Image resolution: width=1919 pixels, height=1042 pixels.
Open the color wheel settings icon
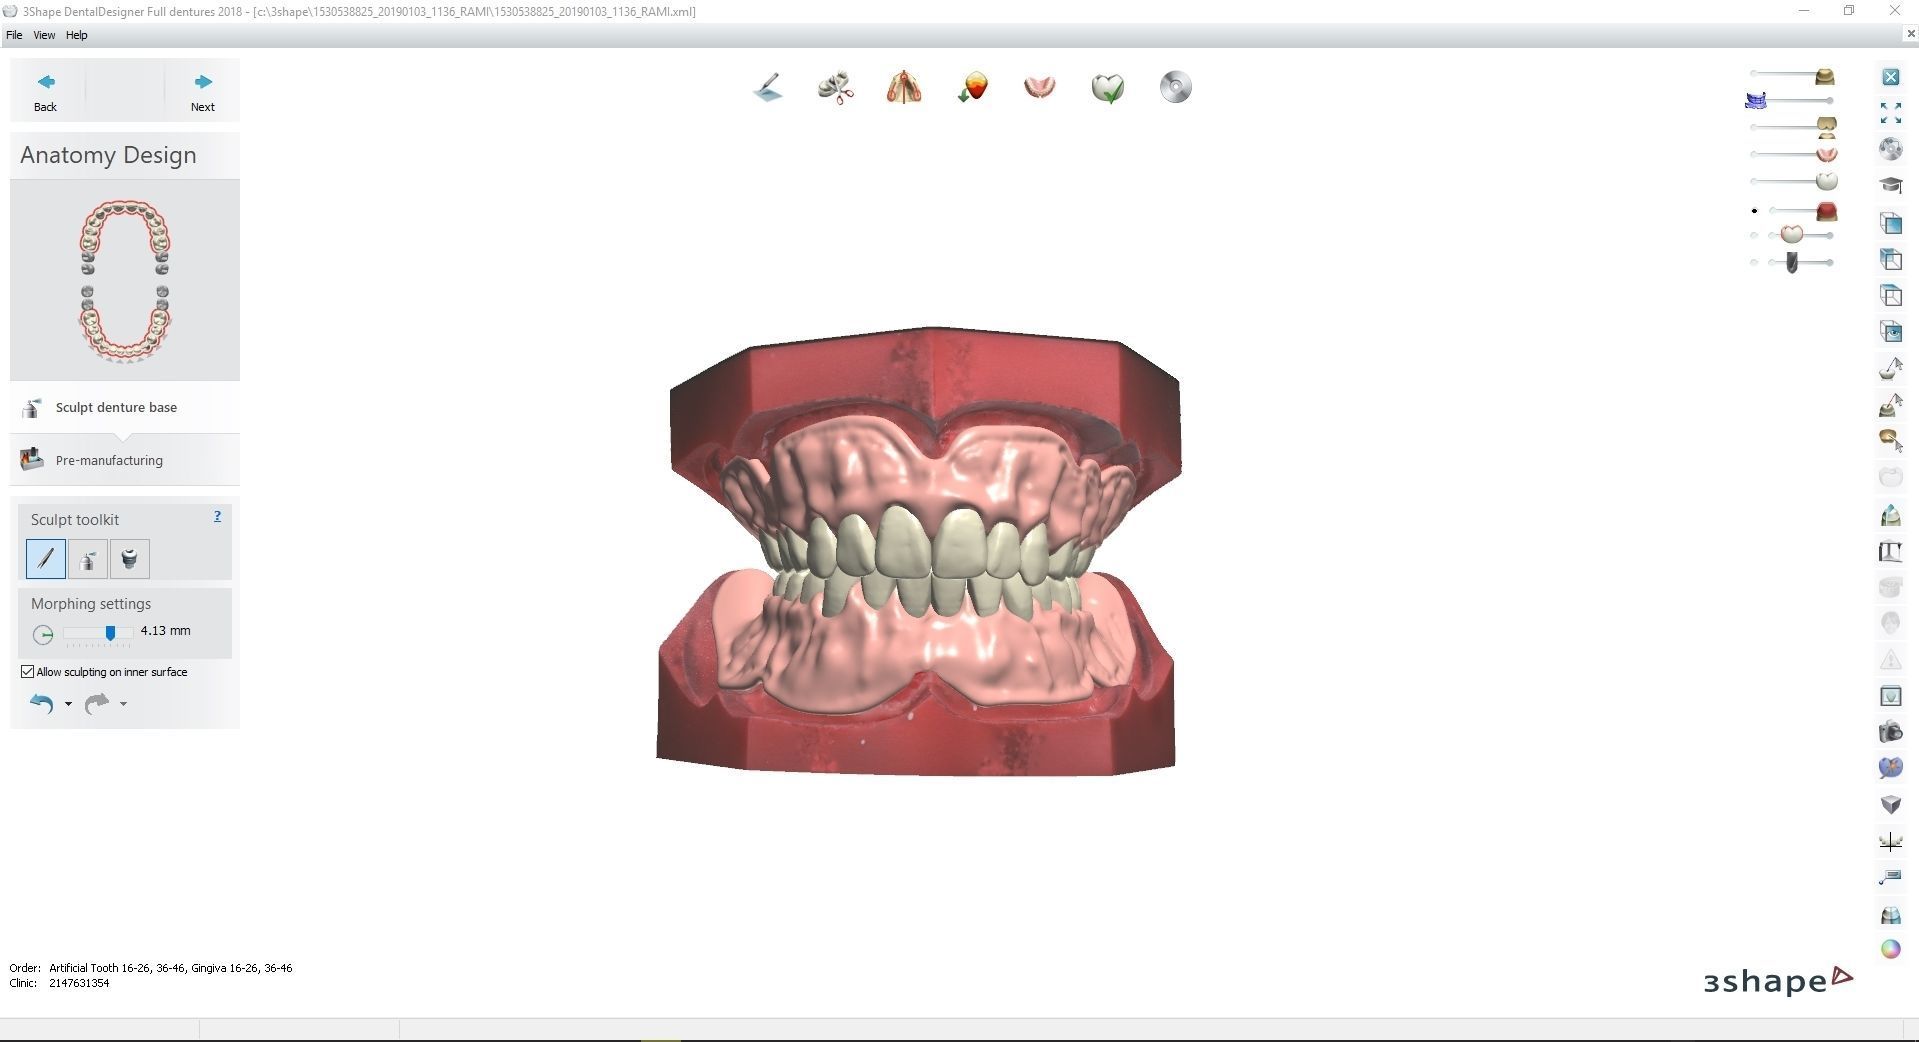coord(1891,949)
